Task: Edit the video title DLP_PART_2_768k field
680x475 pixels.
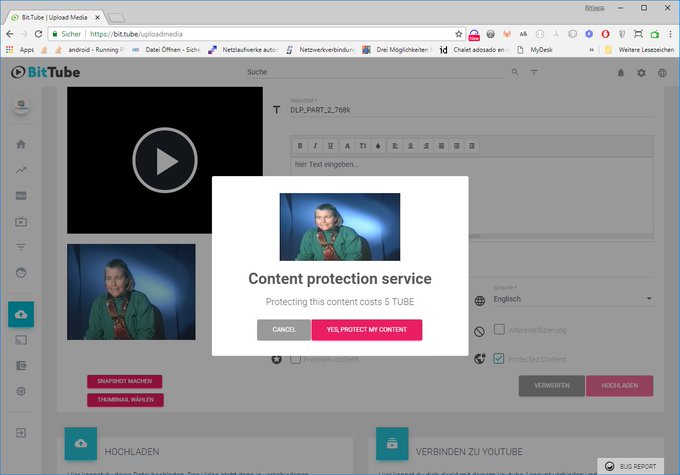Action: [x=471, y=110]
